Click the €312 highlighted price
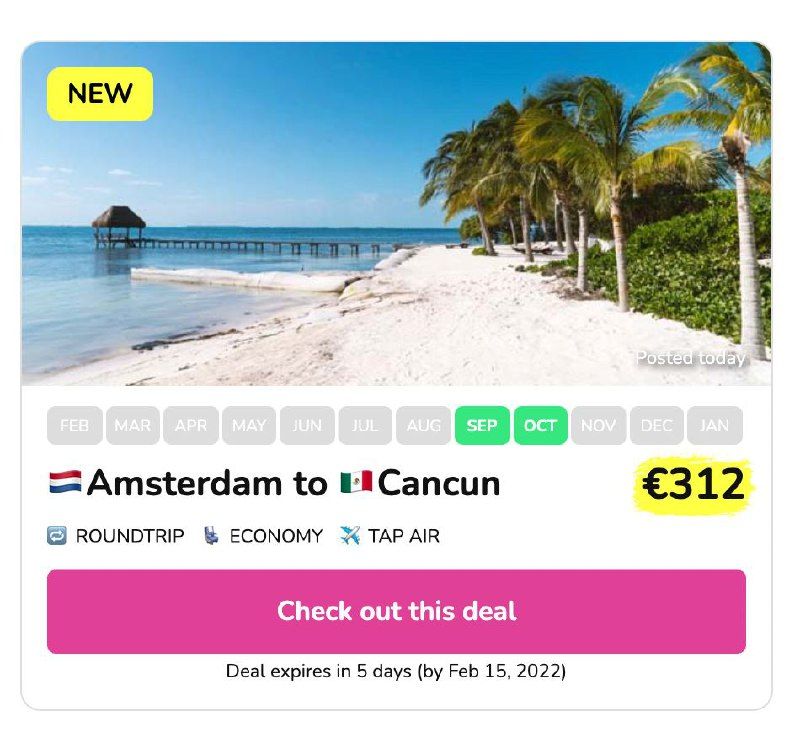The width and height of the screenshot is (800, 738). point(694,484)
